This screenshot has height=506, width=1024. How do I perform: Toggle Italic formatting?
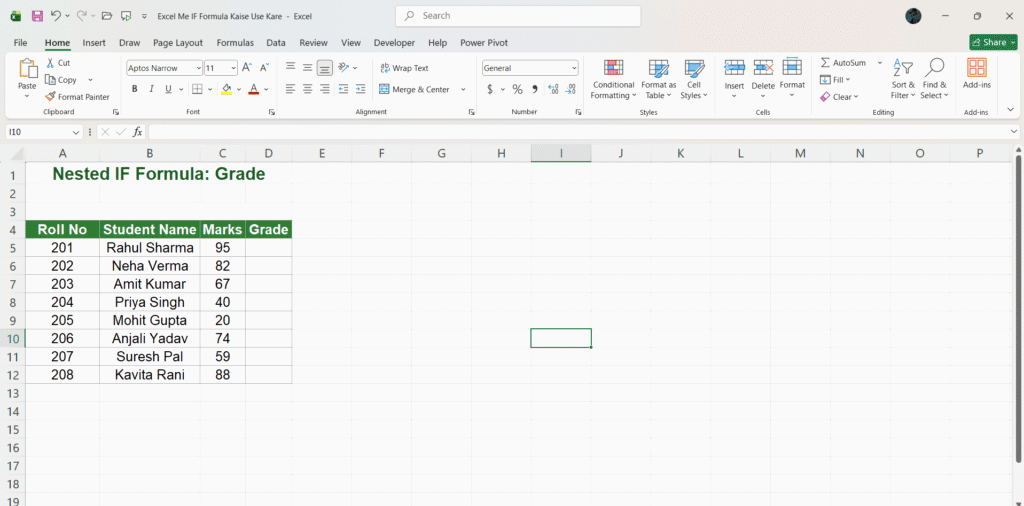point(152,89)
